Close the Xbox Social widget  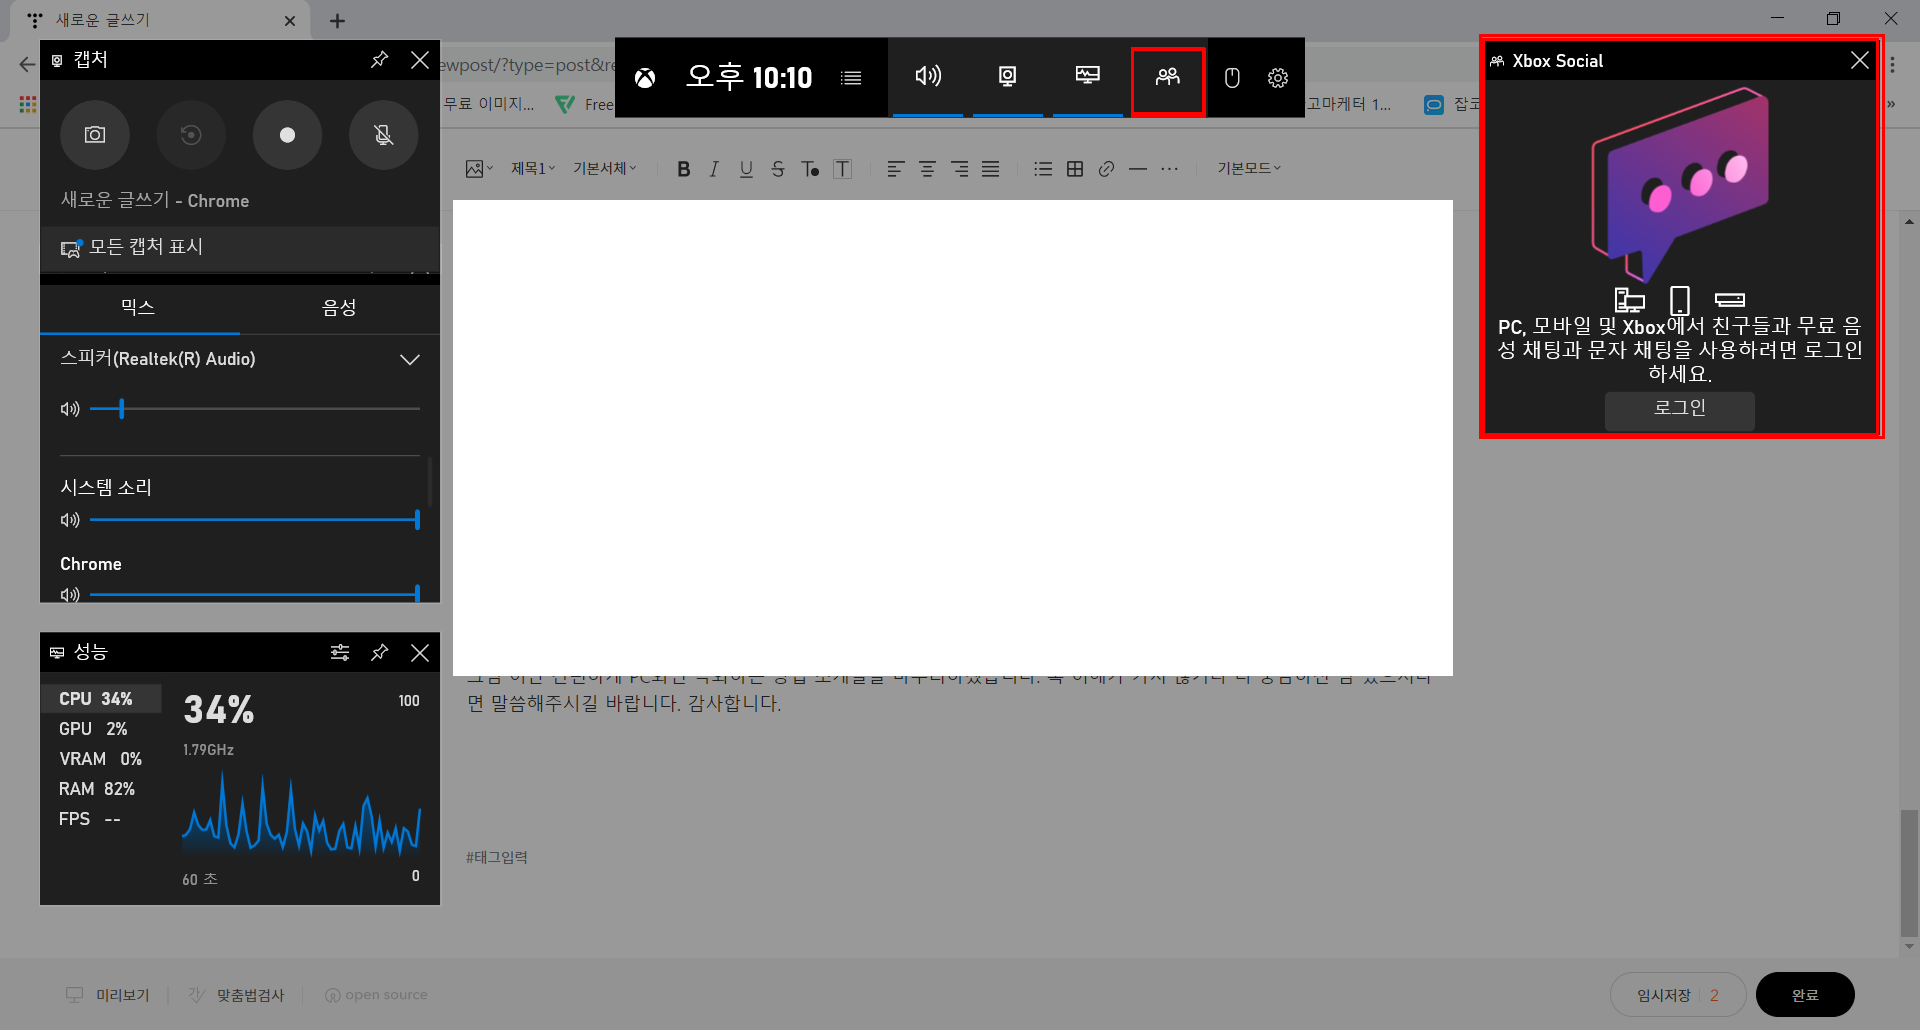click(1860, 61)
